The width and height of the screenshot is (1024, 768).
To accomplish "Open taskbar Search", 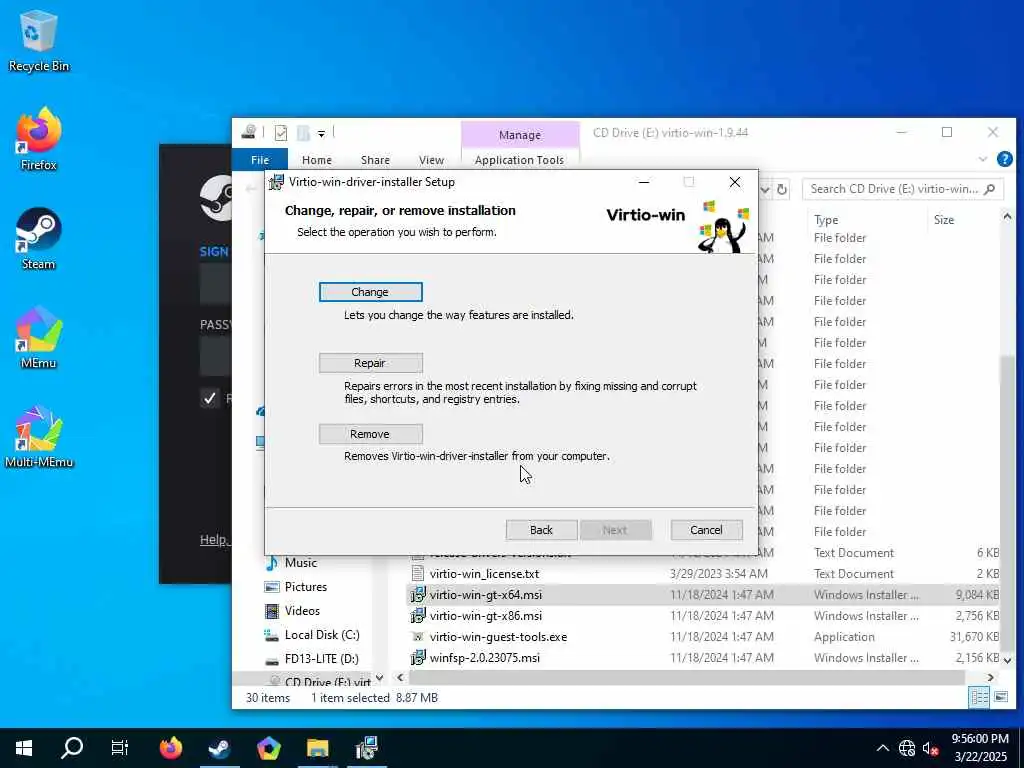I will tap(72, 748).
